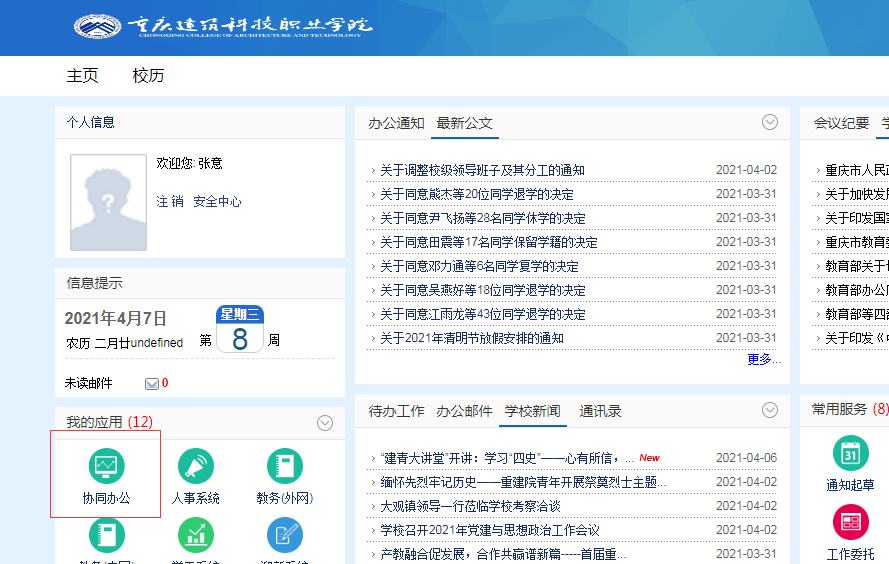Open the 协同办公 app icon
889x564 pixels.
coord(106,466)
